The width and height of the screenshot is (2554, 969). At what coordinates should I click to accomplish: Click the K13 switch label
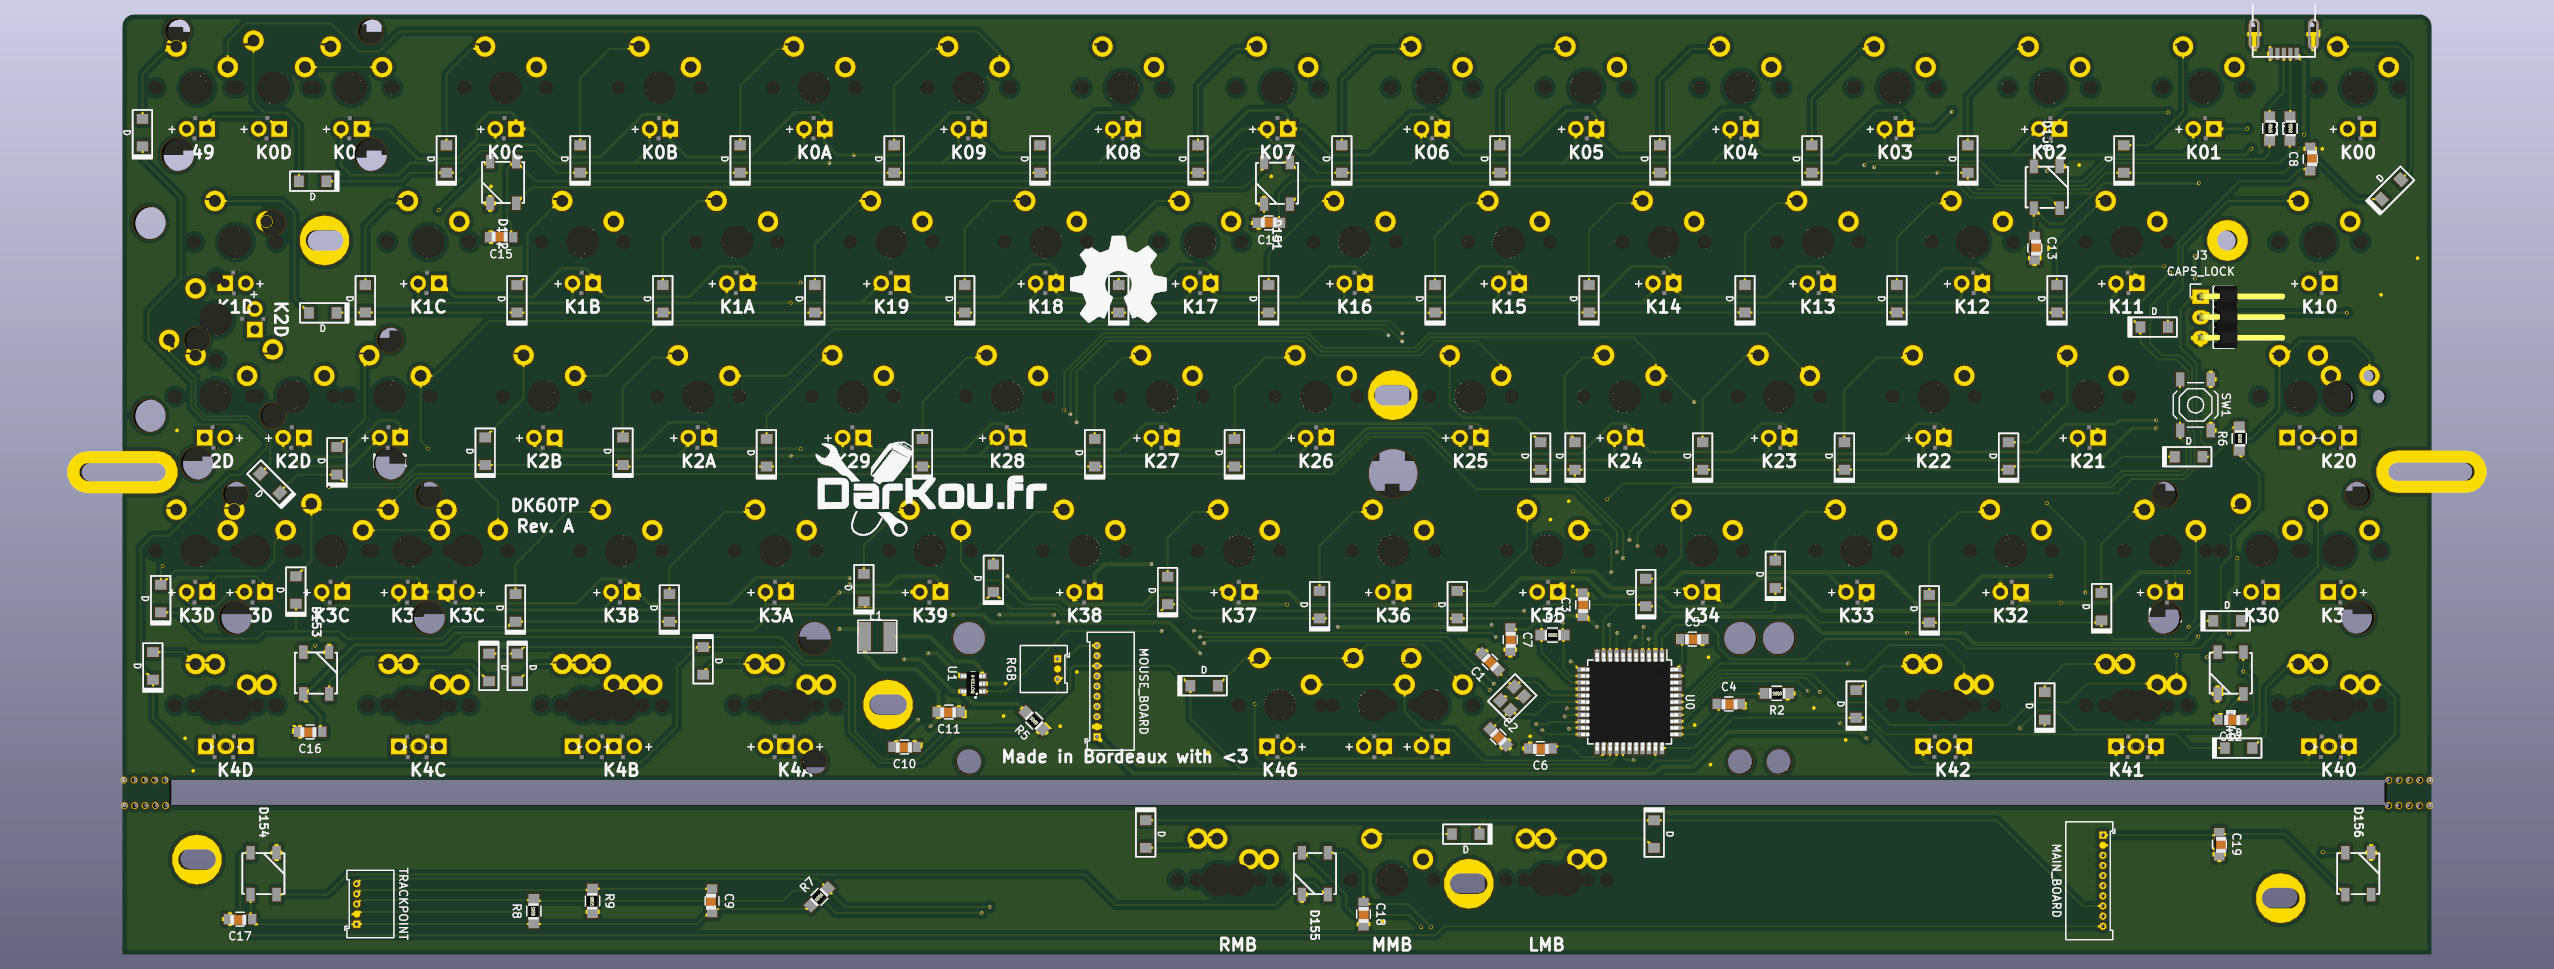tap(1817, 307)
